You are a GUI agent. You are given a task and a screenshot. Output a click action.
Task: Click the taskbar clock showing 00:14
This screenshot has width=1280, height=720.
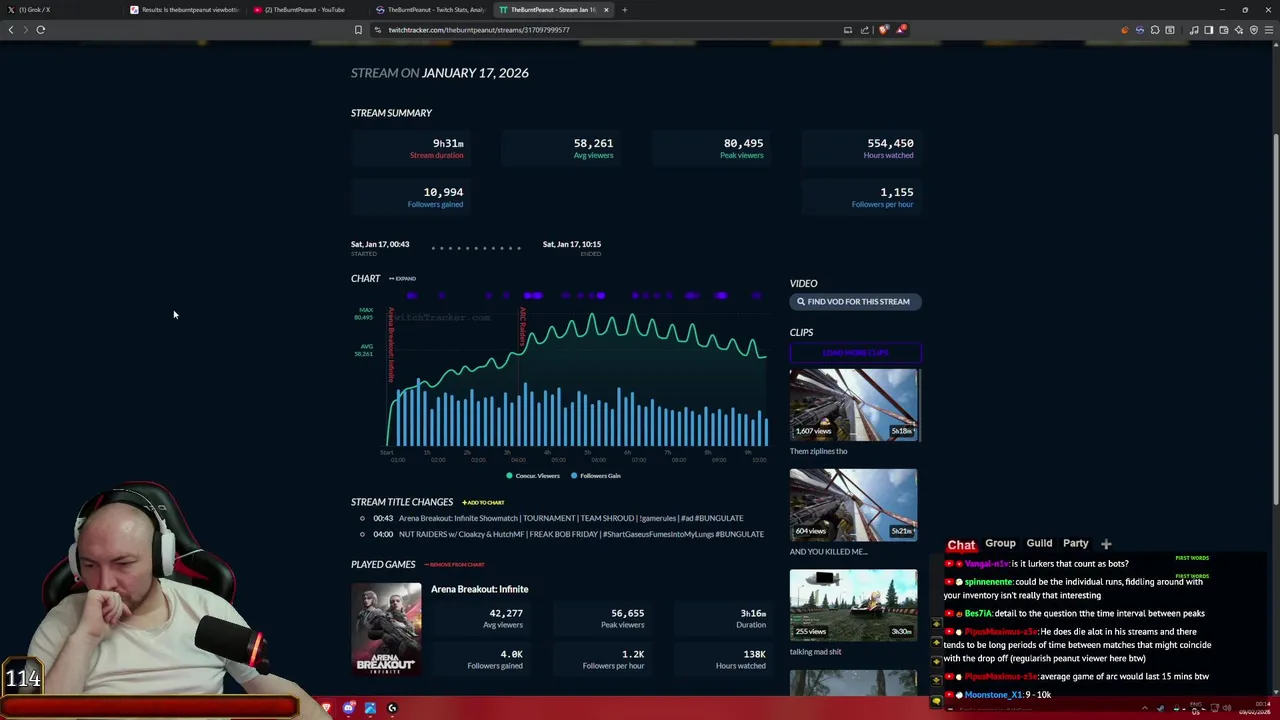[1254, 709]
